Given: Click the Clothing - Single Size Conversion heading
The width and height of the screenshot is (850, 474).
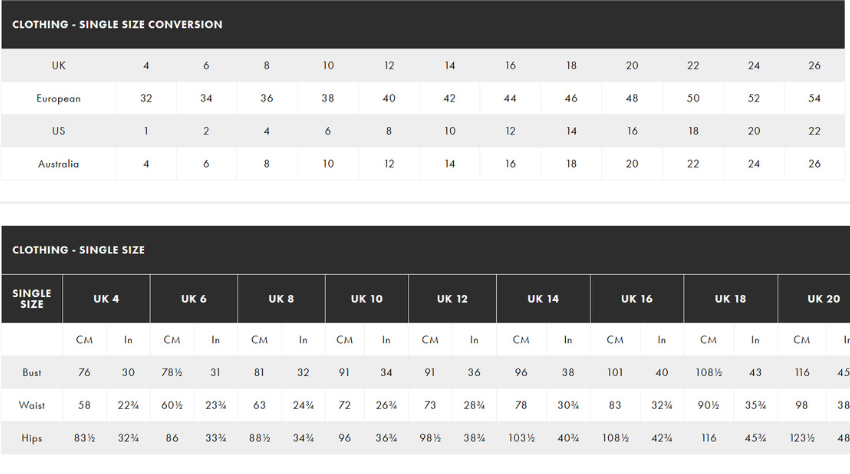Looking at the screenshot, I should click(x=117, y=24).
